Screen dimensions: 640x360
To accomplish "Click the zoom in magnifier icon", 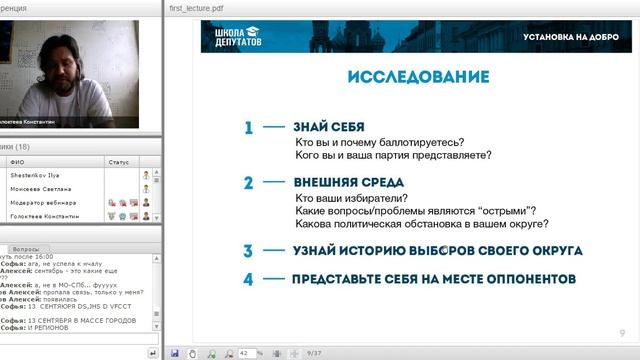I will click(x=211, y=353).
